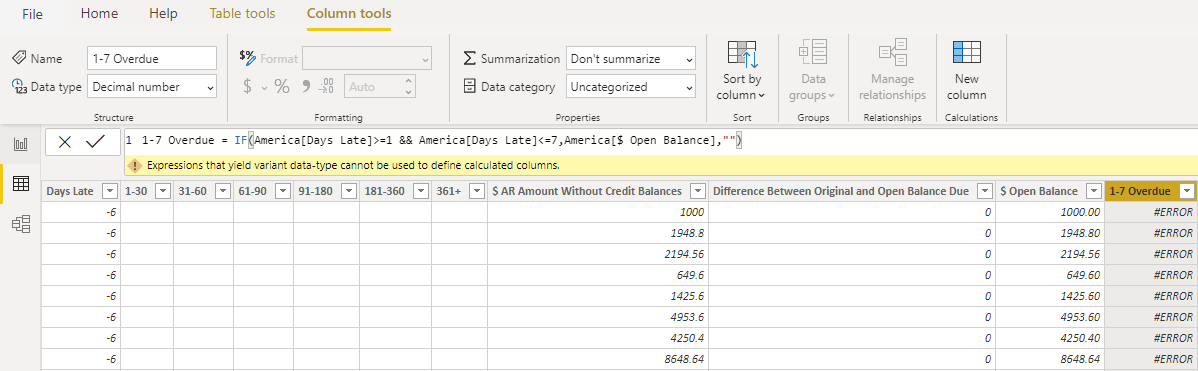Switch to the Table tools tab
The width and height of the screenshot is (1198, 371).
242,14
